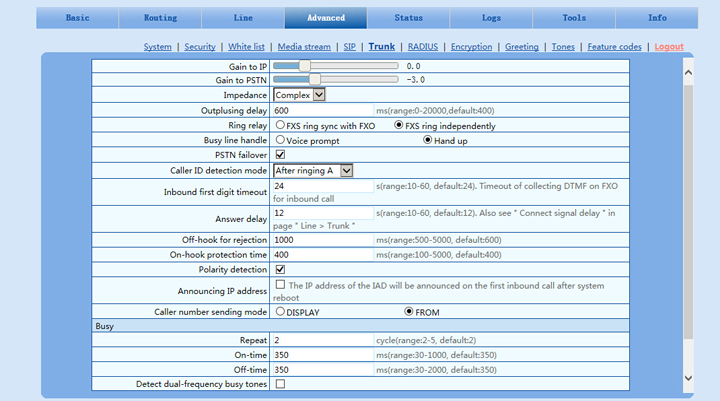Select DISPLAY caller number sending mode
The height and width of the screenshot is (401, 720).
tap(280, 312)
